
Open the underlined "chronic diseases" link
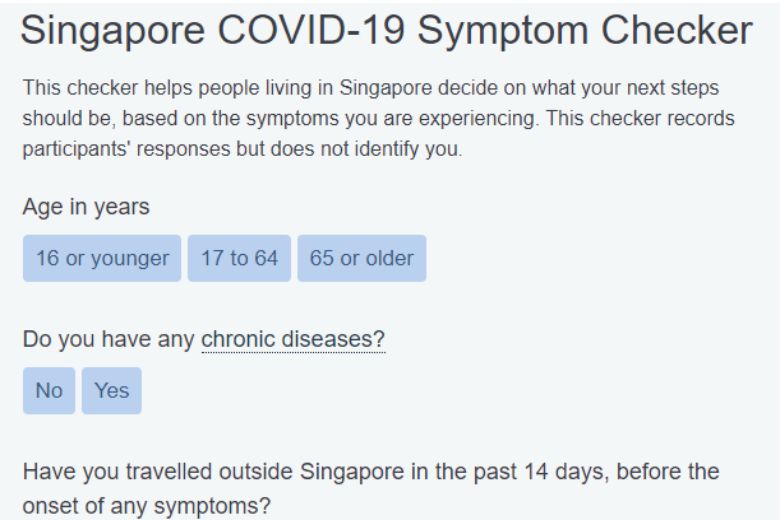coord(293,340)
